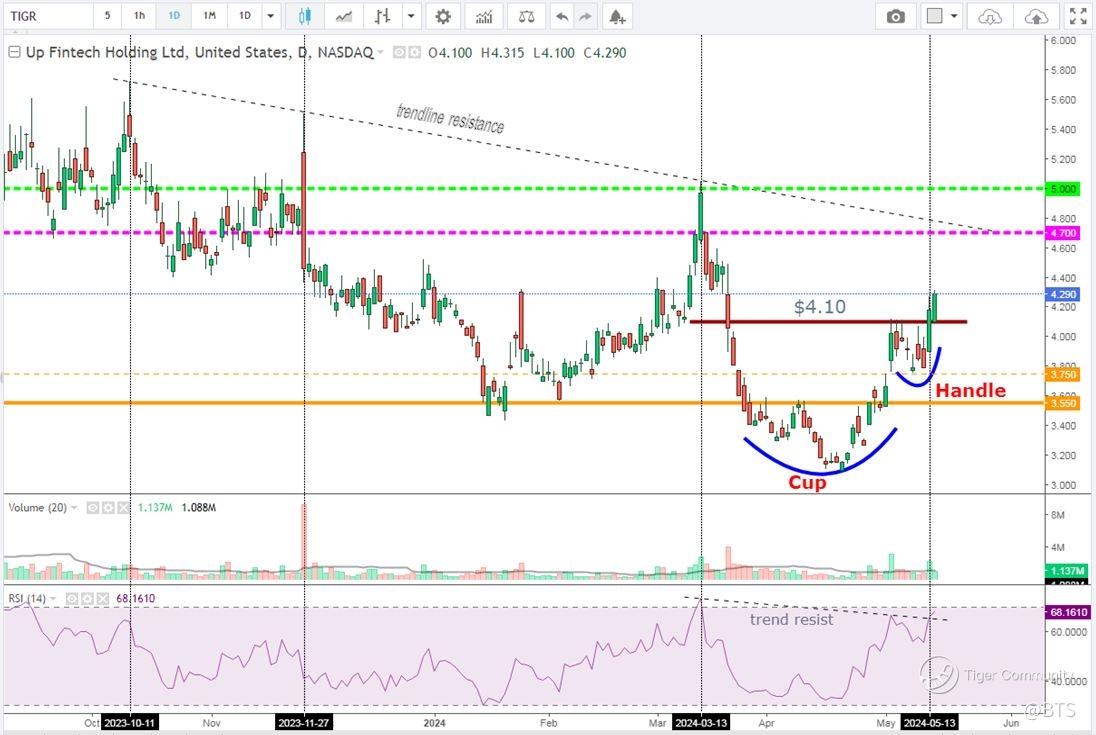1096x735 pixels.
Task: Select the 'trend resist' label in RSI pane
Action: point(791,620)
